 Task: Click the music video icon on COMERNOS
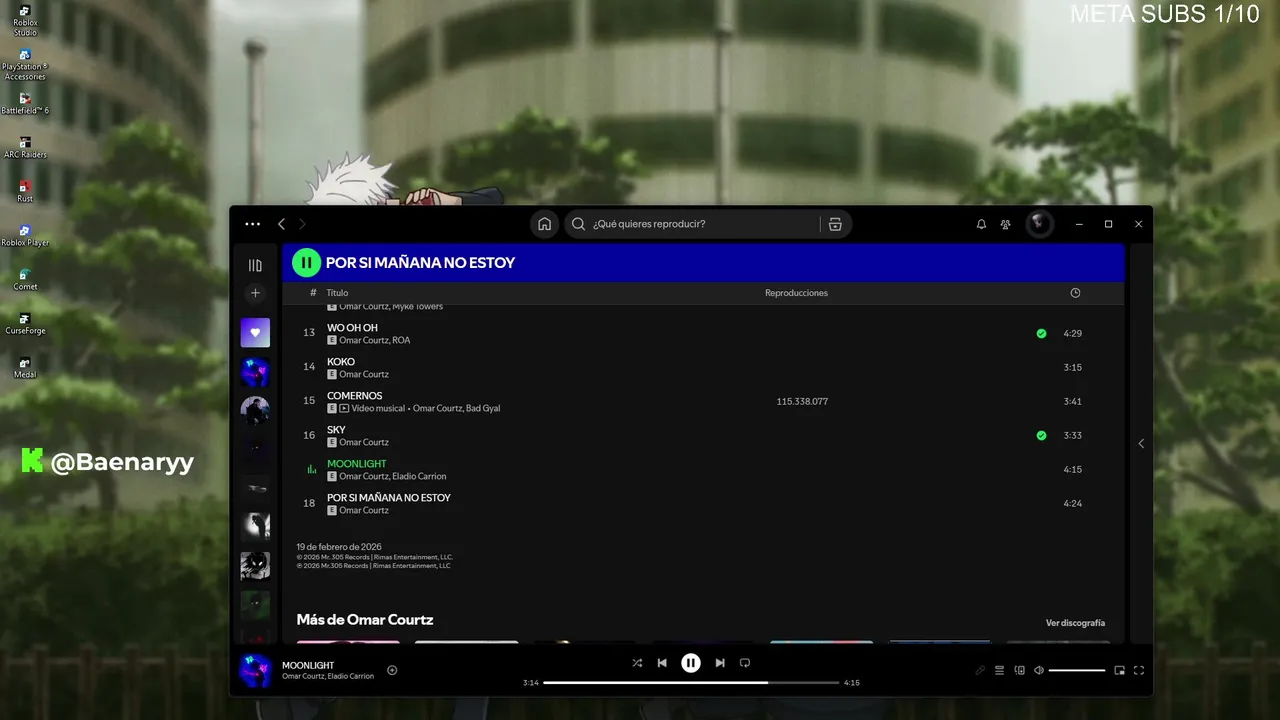(344, 408)
